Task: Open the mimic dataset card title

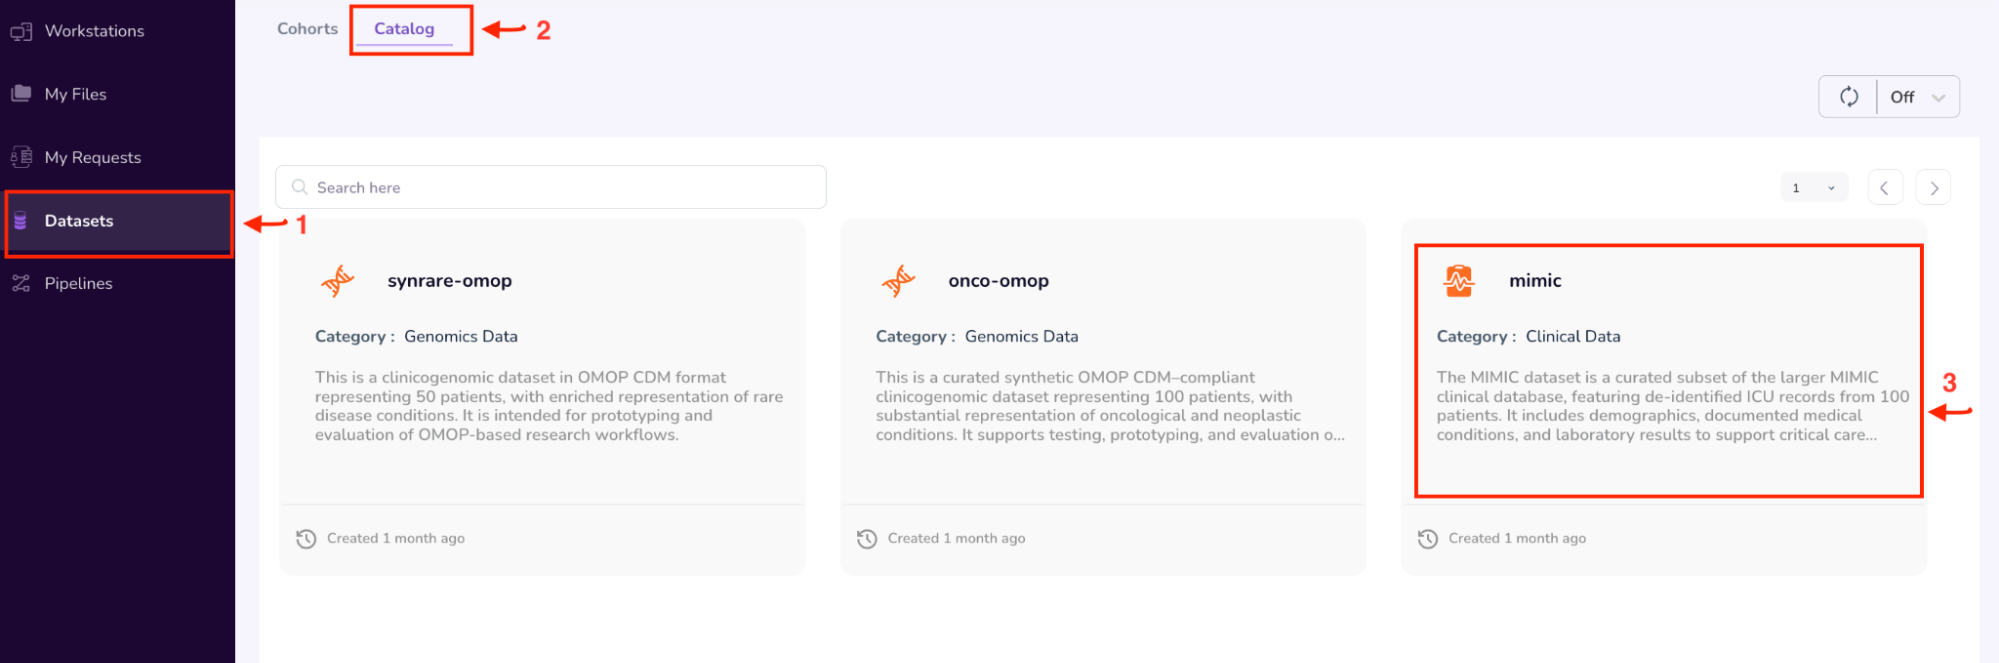Action: pos(1535,281)
